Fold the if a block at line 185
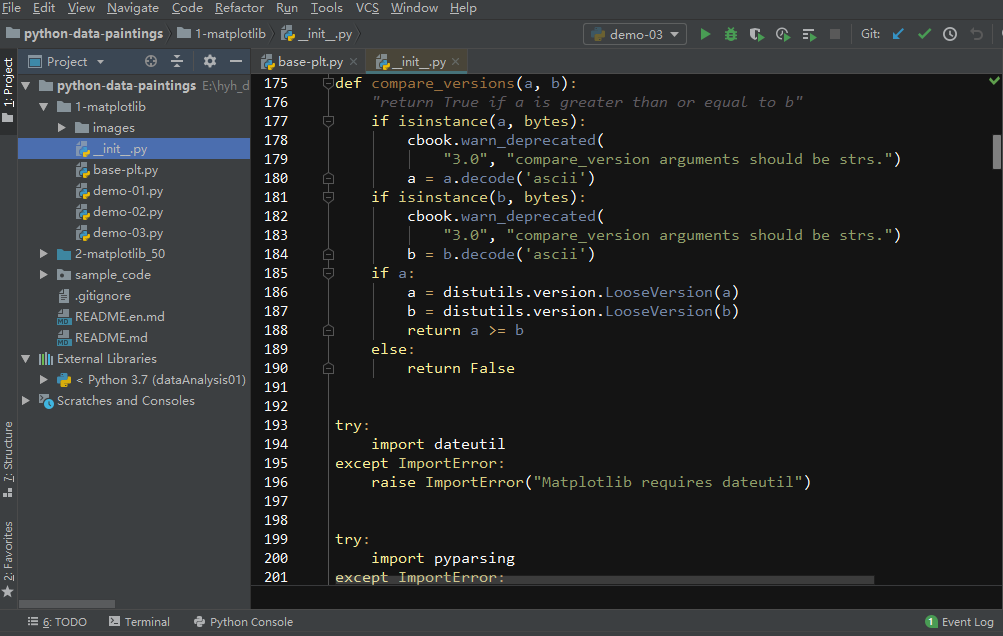The width and height of the screenshot is (1003, 636). pyautogui.click(x=328, y=273)
